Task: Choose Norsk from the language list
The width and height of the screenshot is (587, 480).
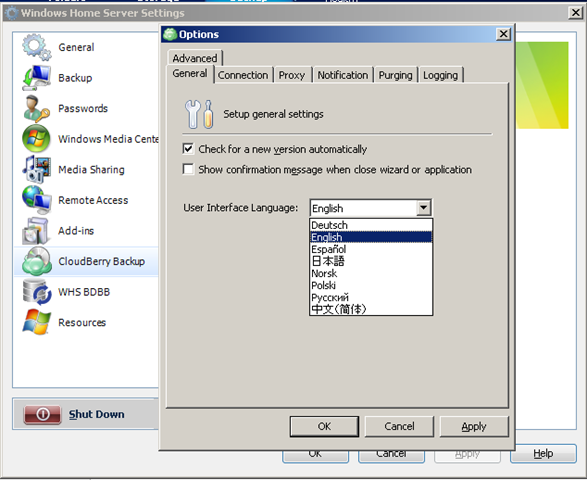Action: pos(371,273)
